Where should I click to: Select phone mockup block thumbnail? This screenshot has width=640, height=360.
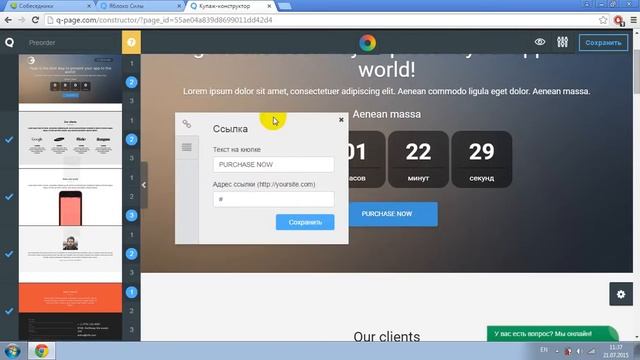pos(70,197)
